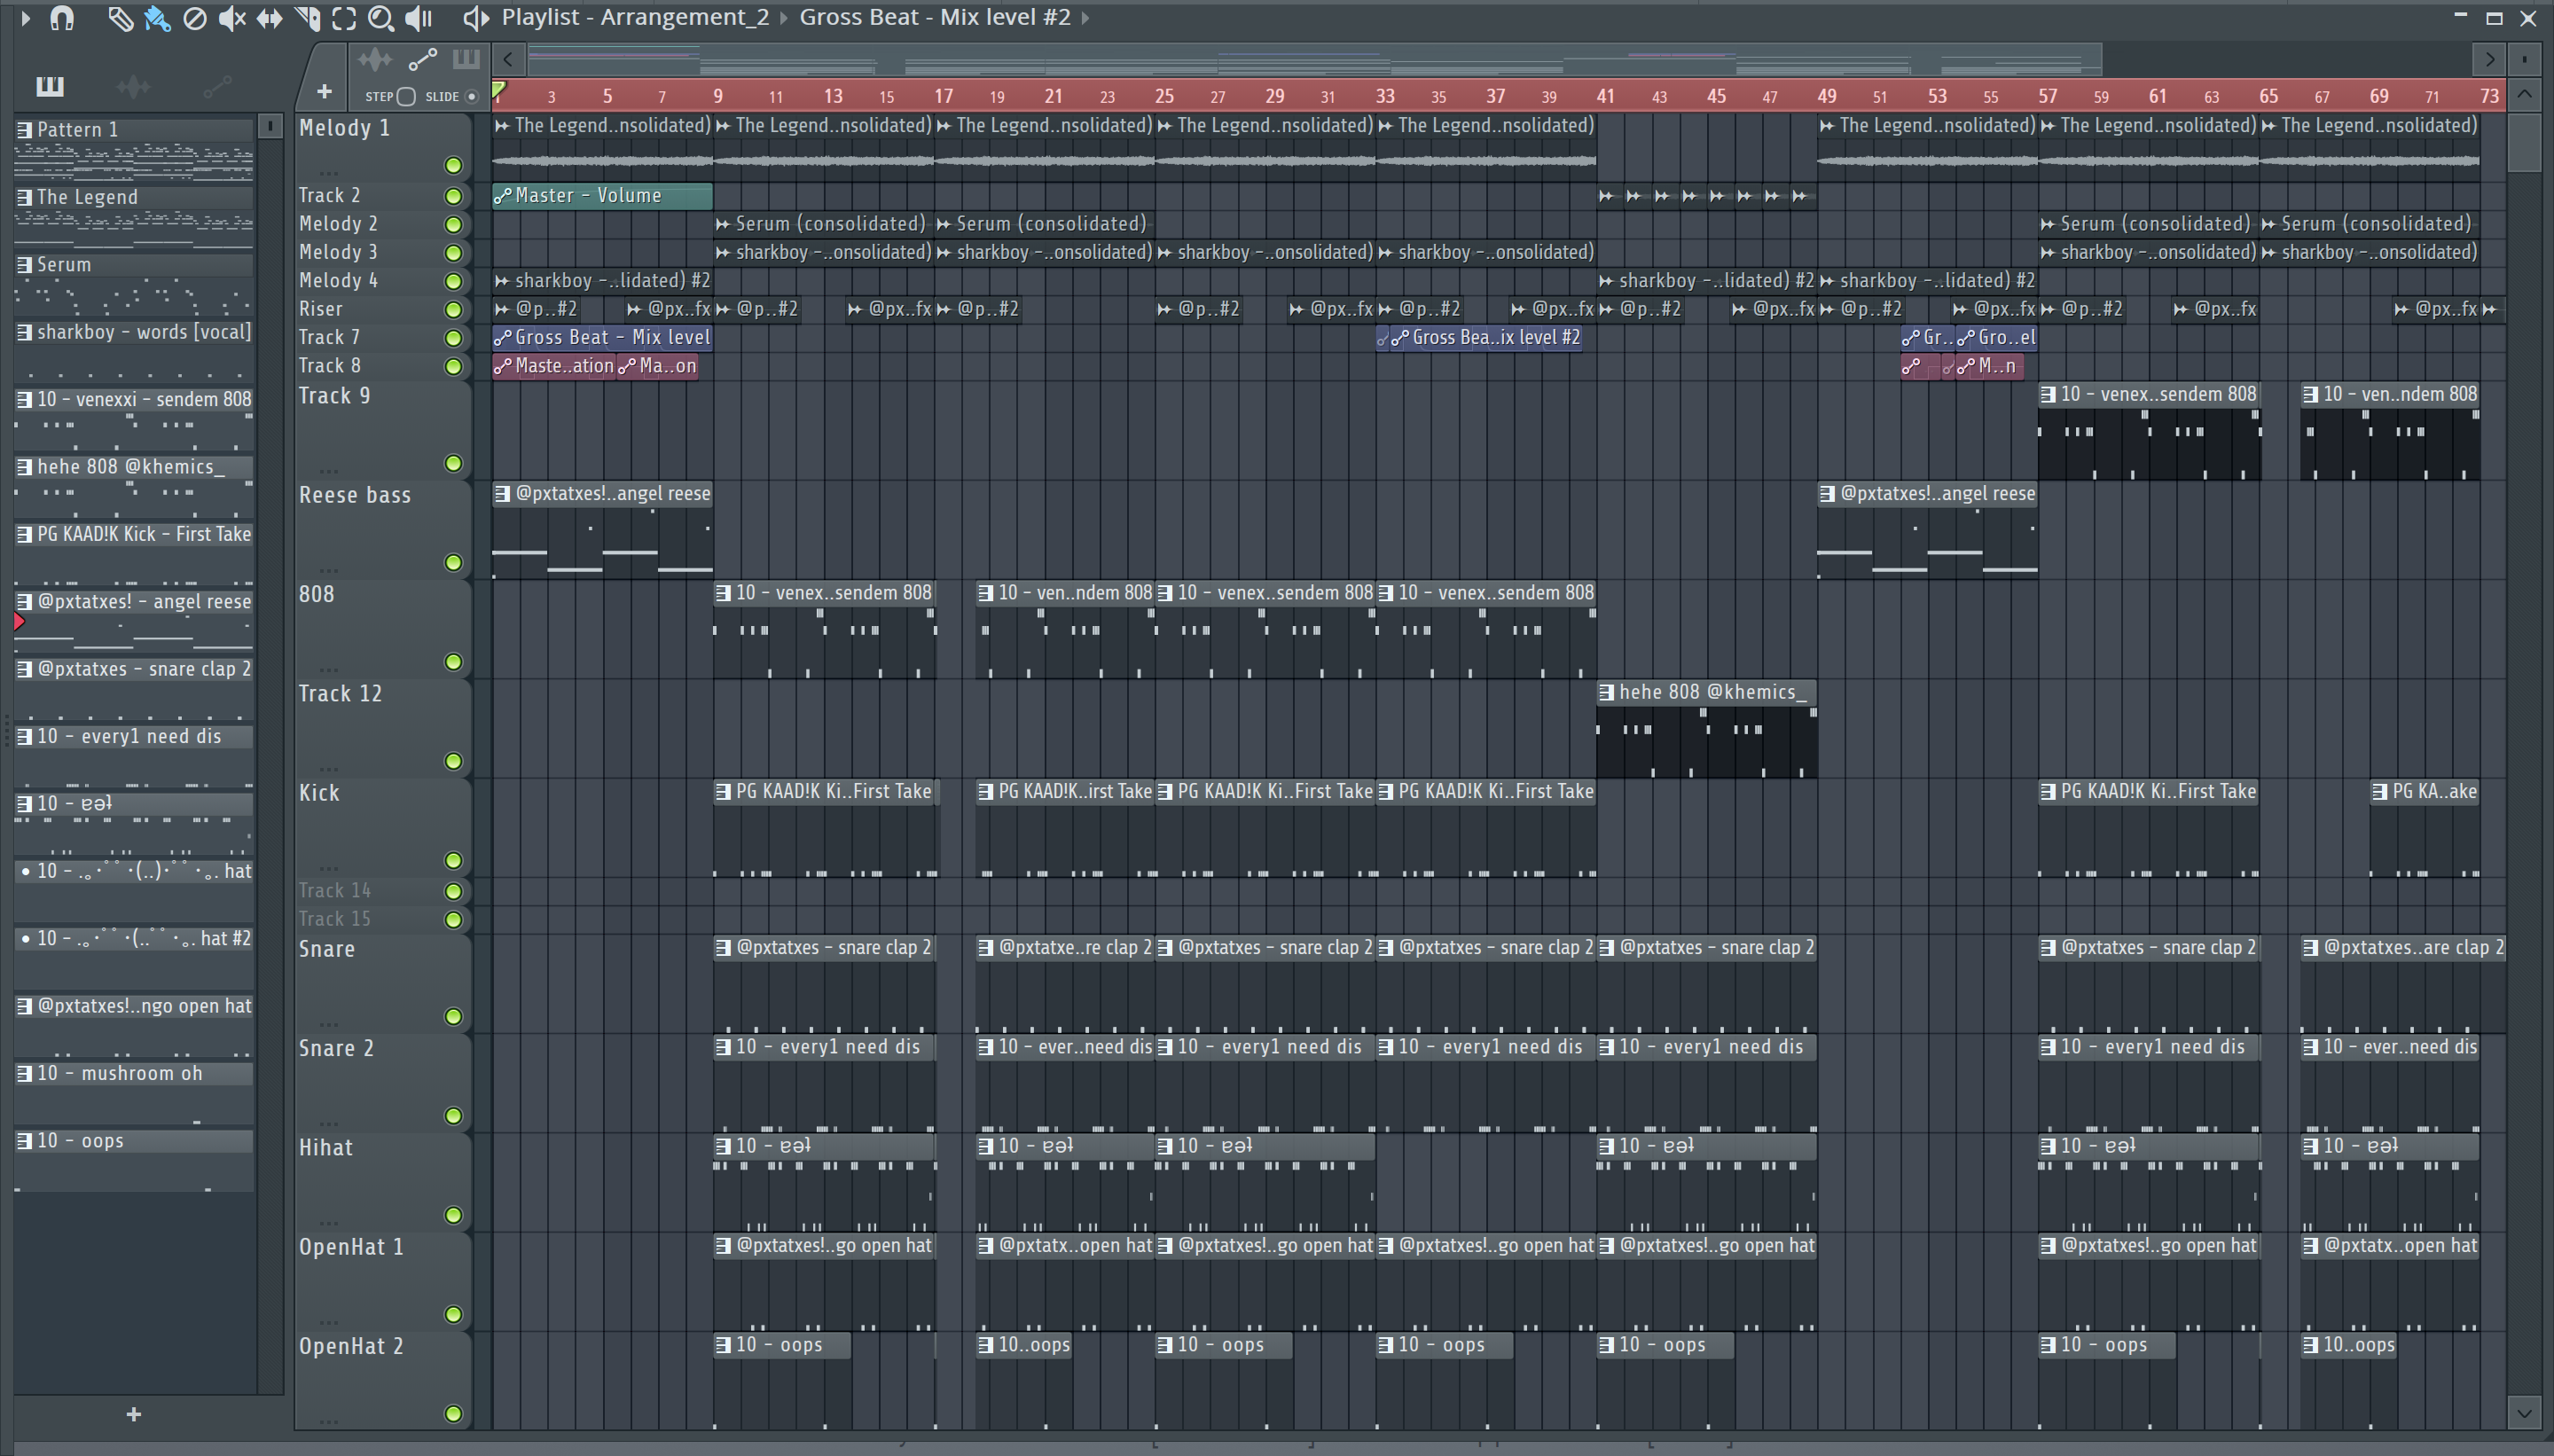Mute the 808 track
Image resolution: width=2554 pixels, height=1456 pixels.
point(453,662)
